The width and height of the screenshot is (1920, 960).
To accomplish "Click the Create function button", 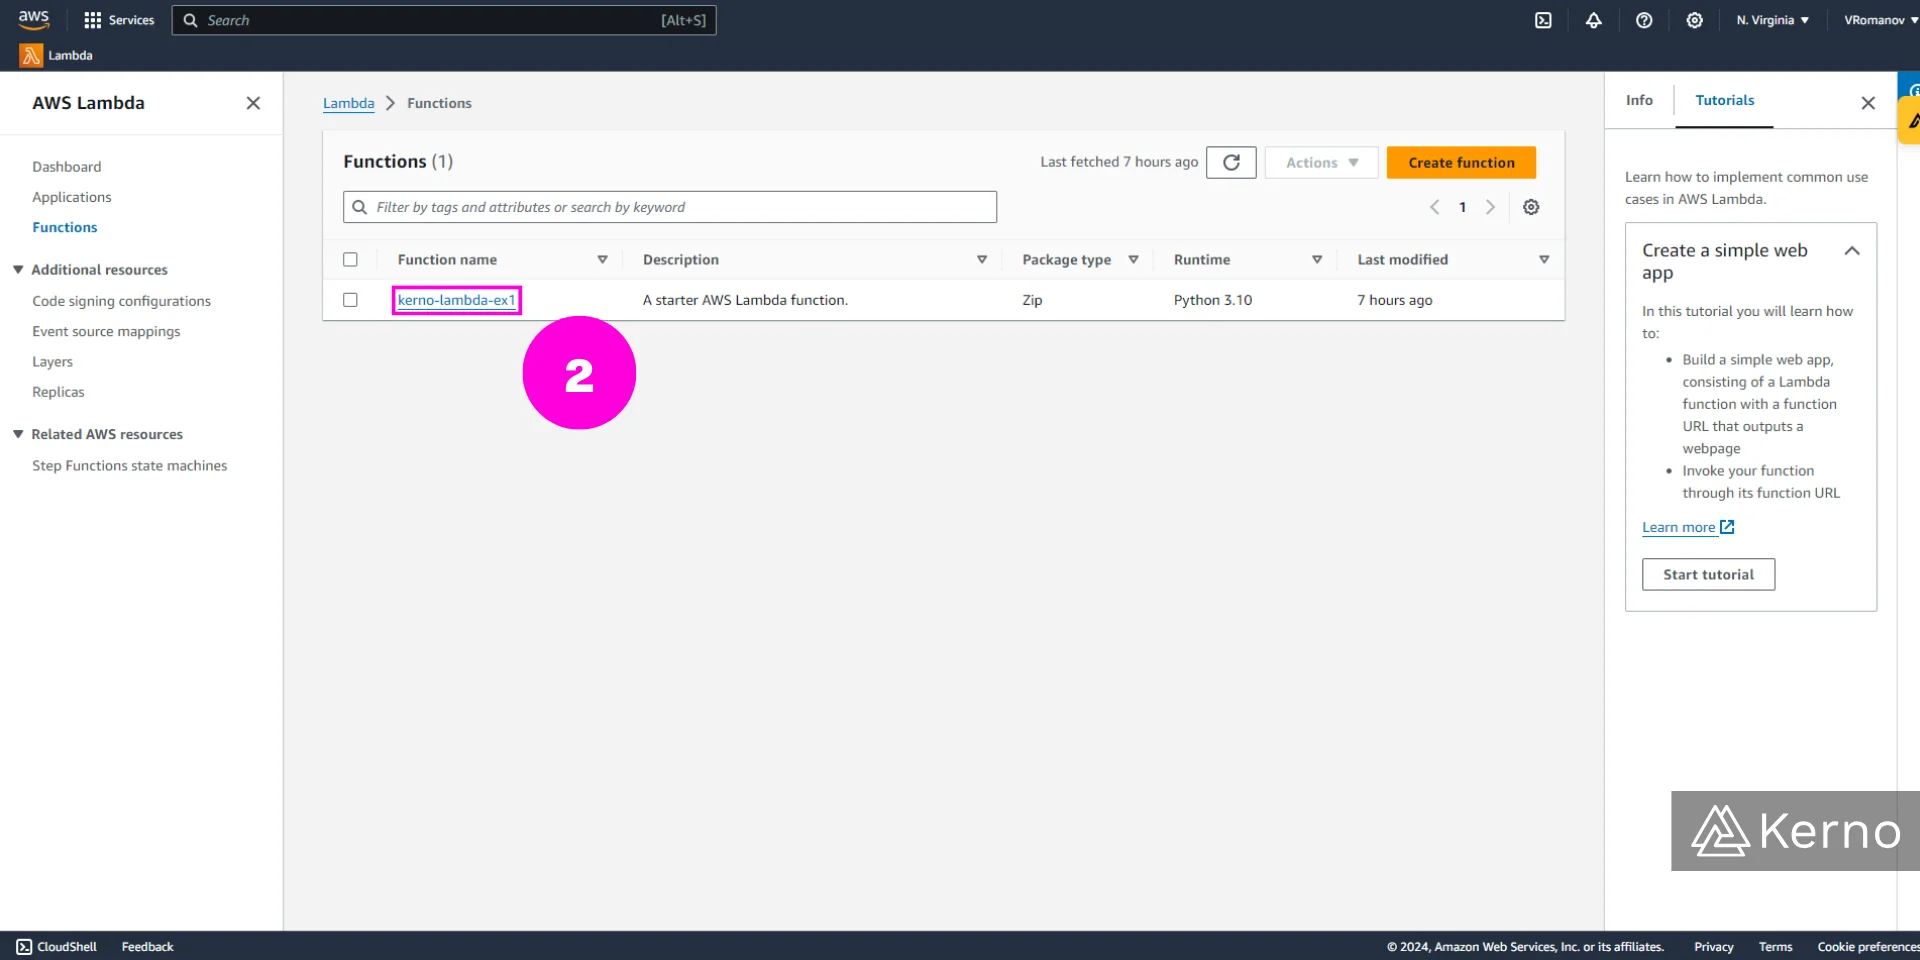I will (x=1461, y=162).
